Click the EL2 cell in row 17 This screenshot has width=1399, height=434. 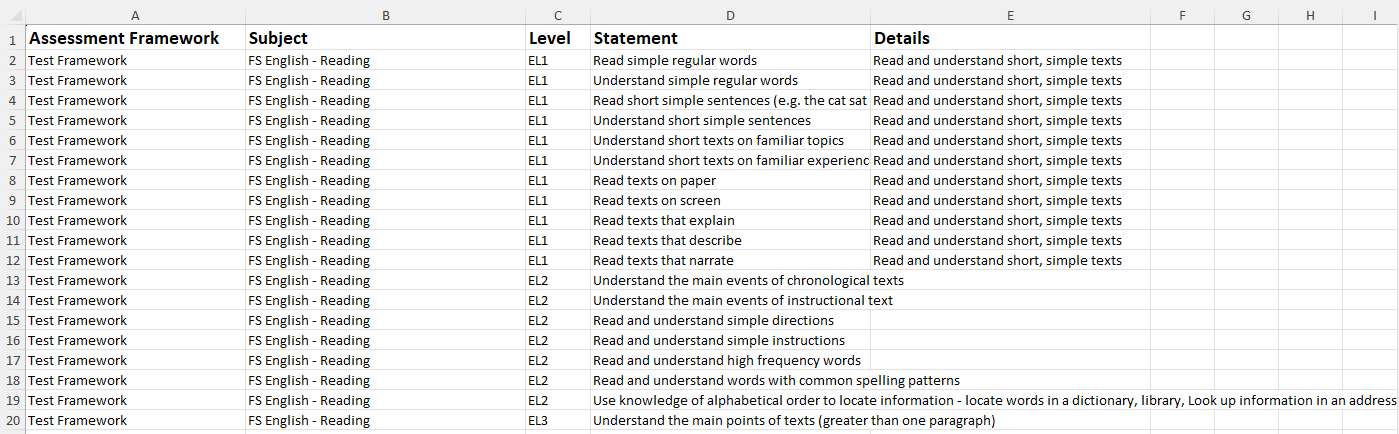pos(558,360)
